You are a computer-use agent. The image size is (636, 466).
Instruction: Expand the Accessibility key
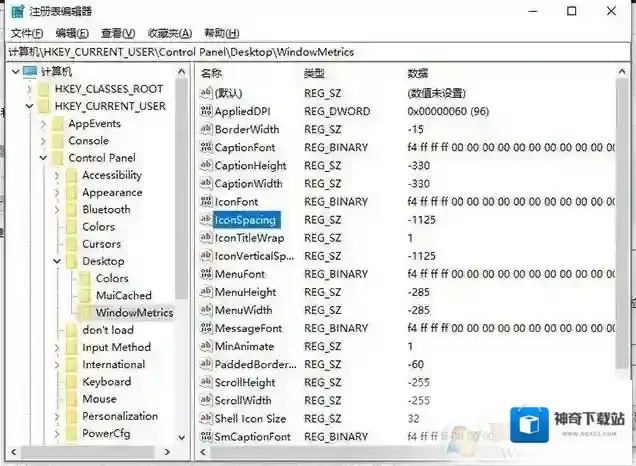[57, 175]
